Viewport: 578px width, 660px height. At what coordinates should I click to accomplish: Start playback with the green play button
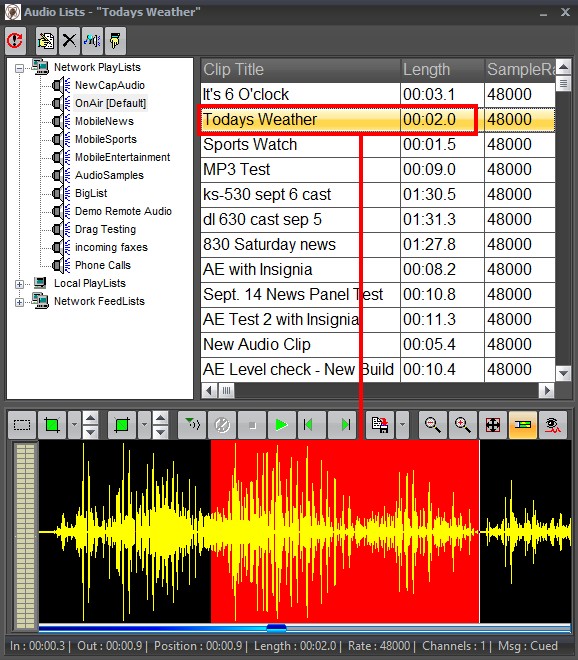pyautogui.click(x=281, y=425)
